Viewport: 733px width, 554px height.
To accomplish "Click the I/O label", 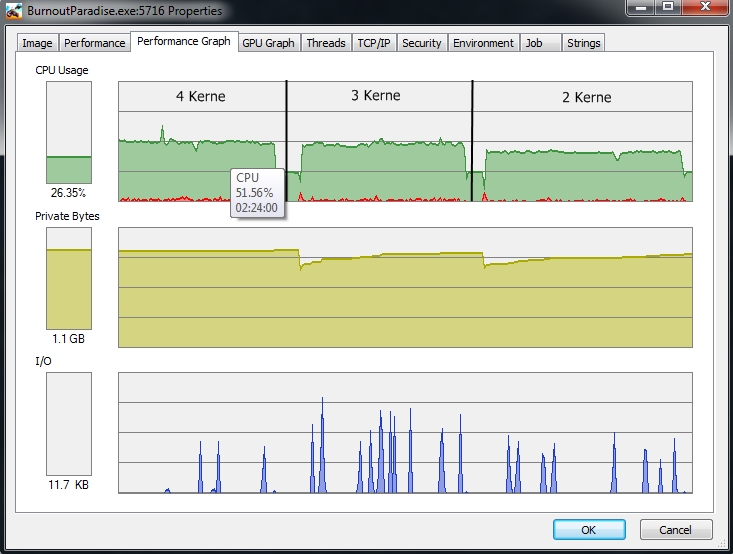I will point(43,361).
